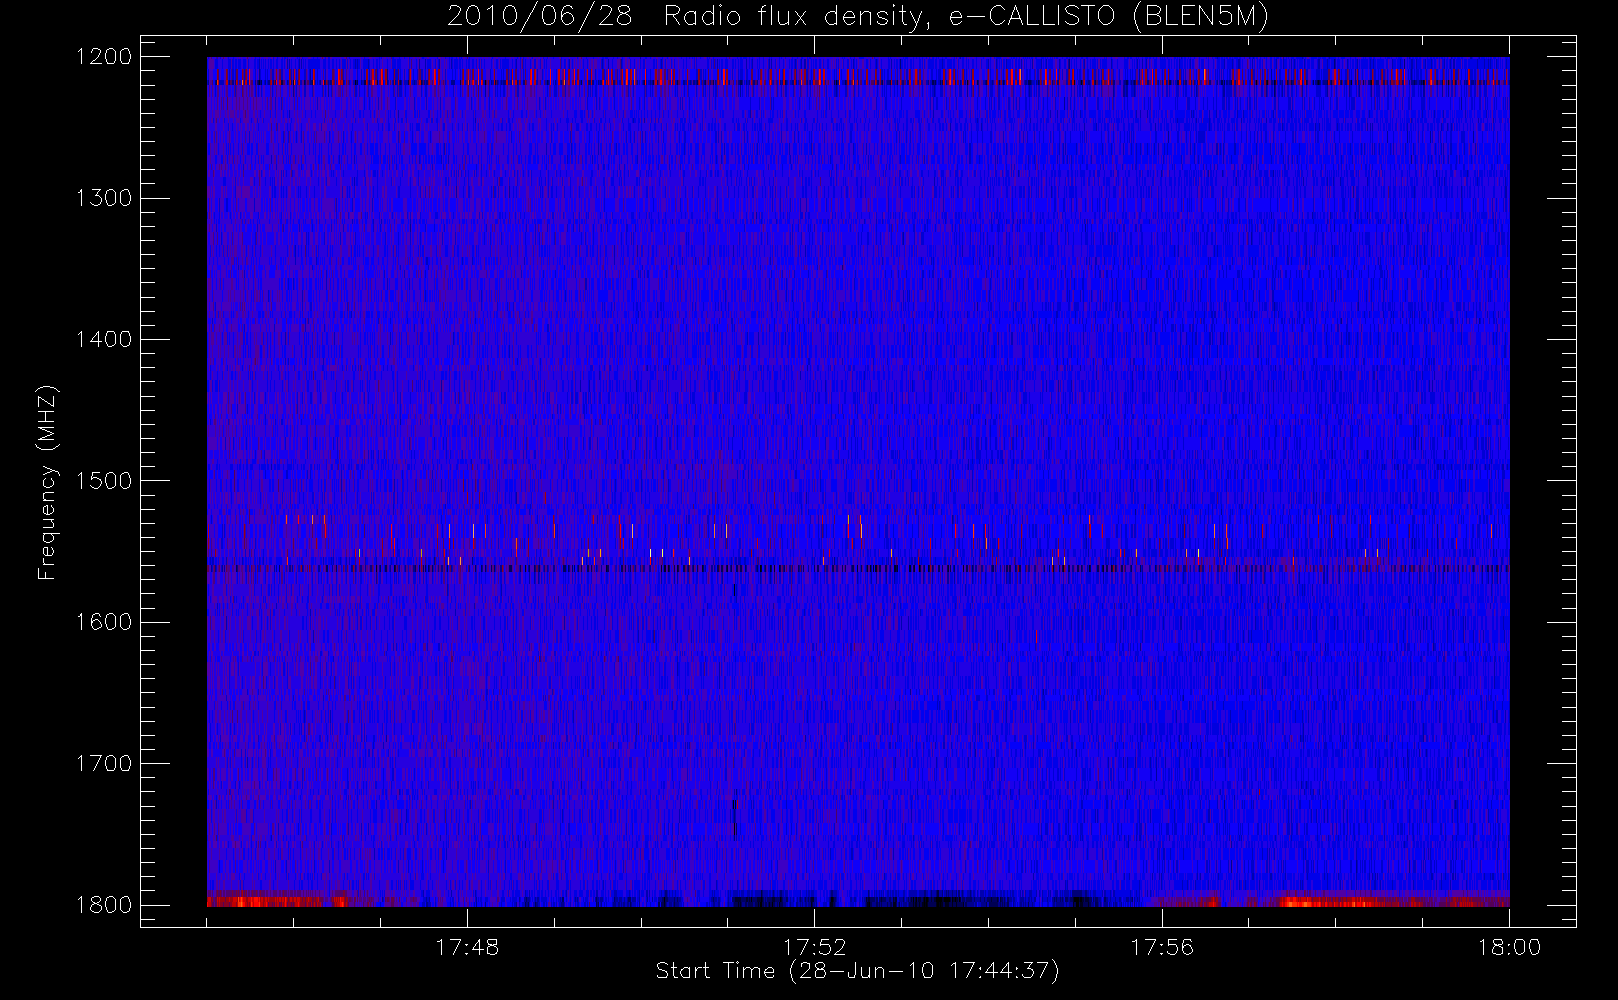Viewport: 1618px width, 1000px height.
Task: Click the 17:48 time tick label
Action: [x=467, y=947]
